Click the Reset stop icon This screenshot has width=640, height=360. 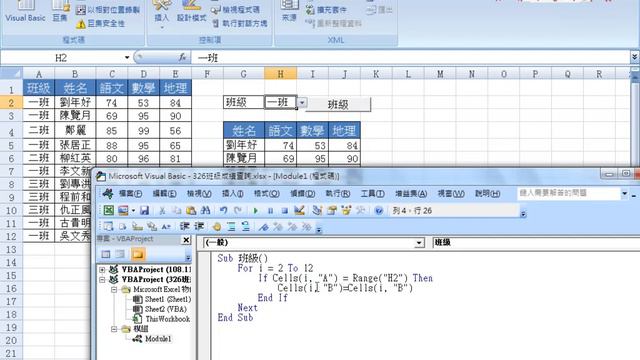pos(284,211)
